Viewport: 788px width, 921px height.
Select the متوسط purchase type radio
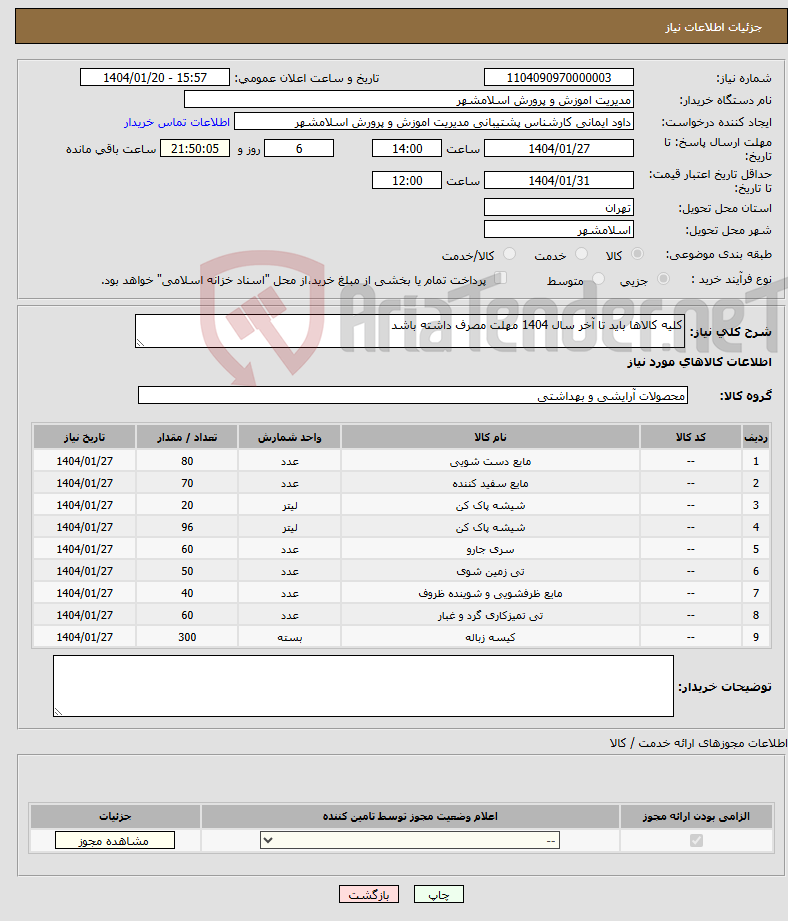click(x=598, y=279)
